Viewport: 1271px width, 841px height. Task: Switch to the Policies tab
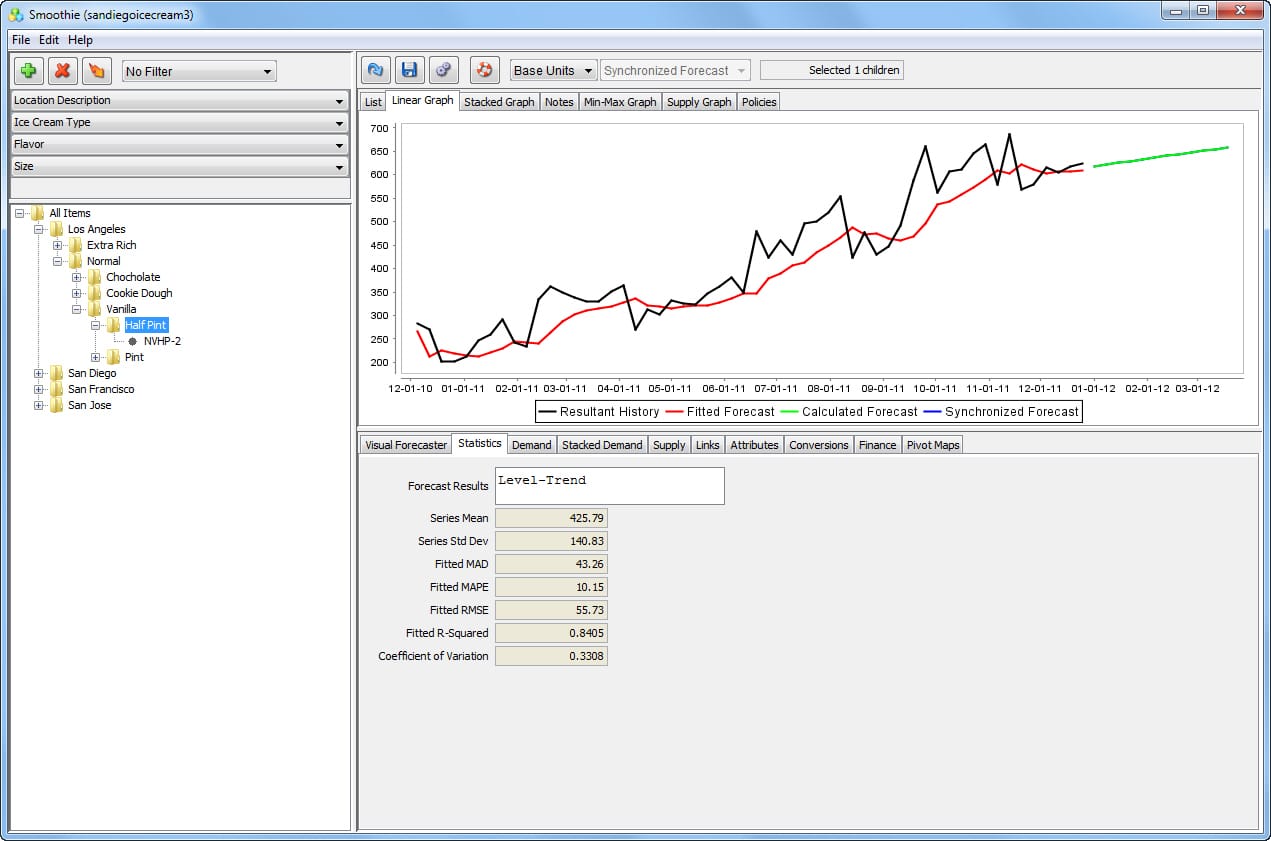coord(759,102)
